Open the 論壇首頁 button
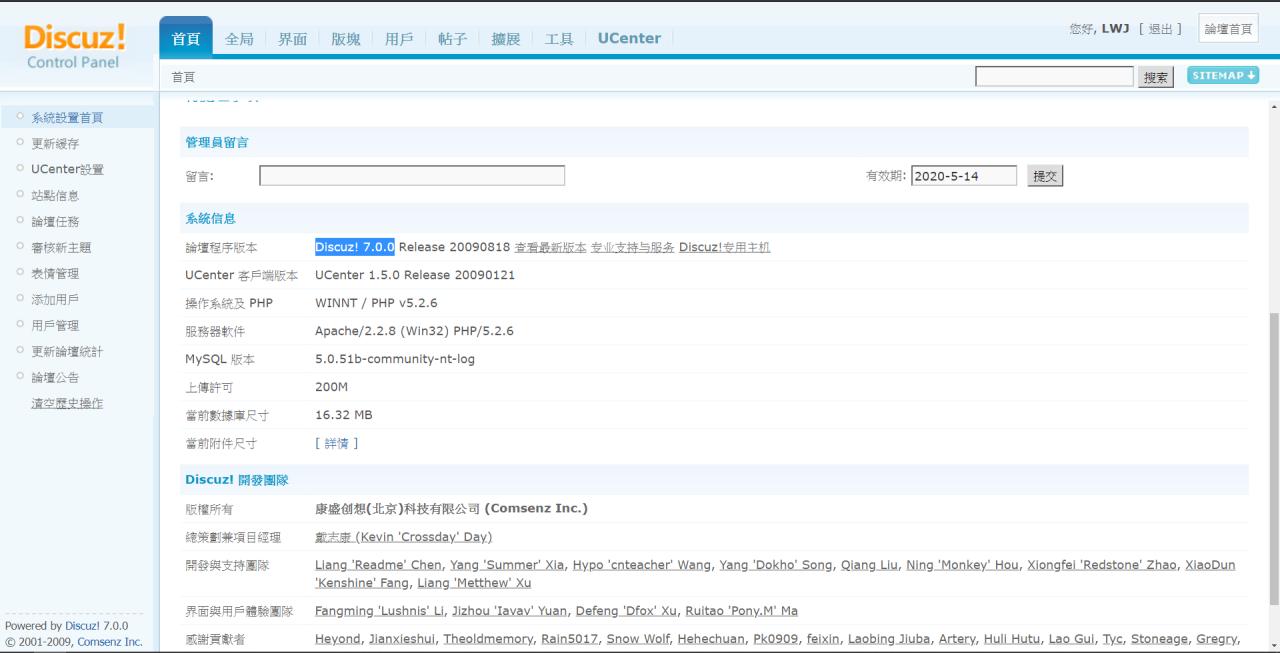 1228,29
